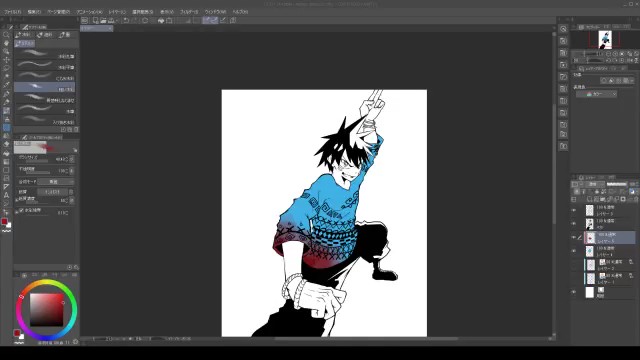
Task: Switch to the second sub tool group tab
Action: 45,35
